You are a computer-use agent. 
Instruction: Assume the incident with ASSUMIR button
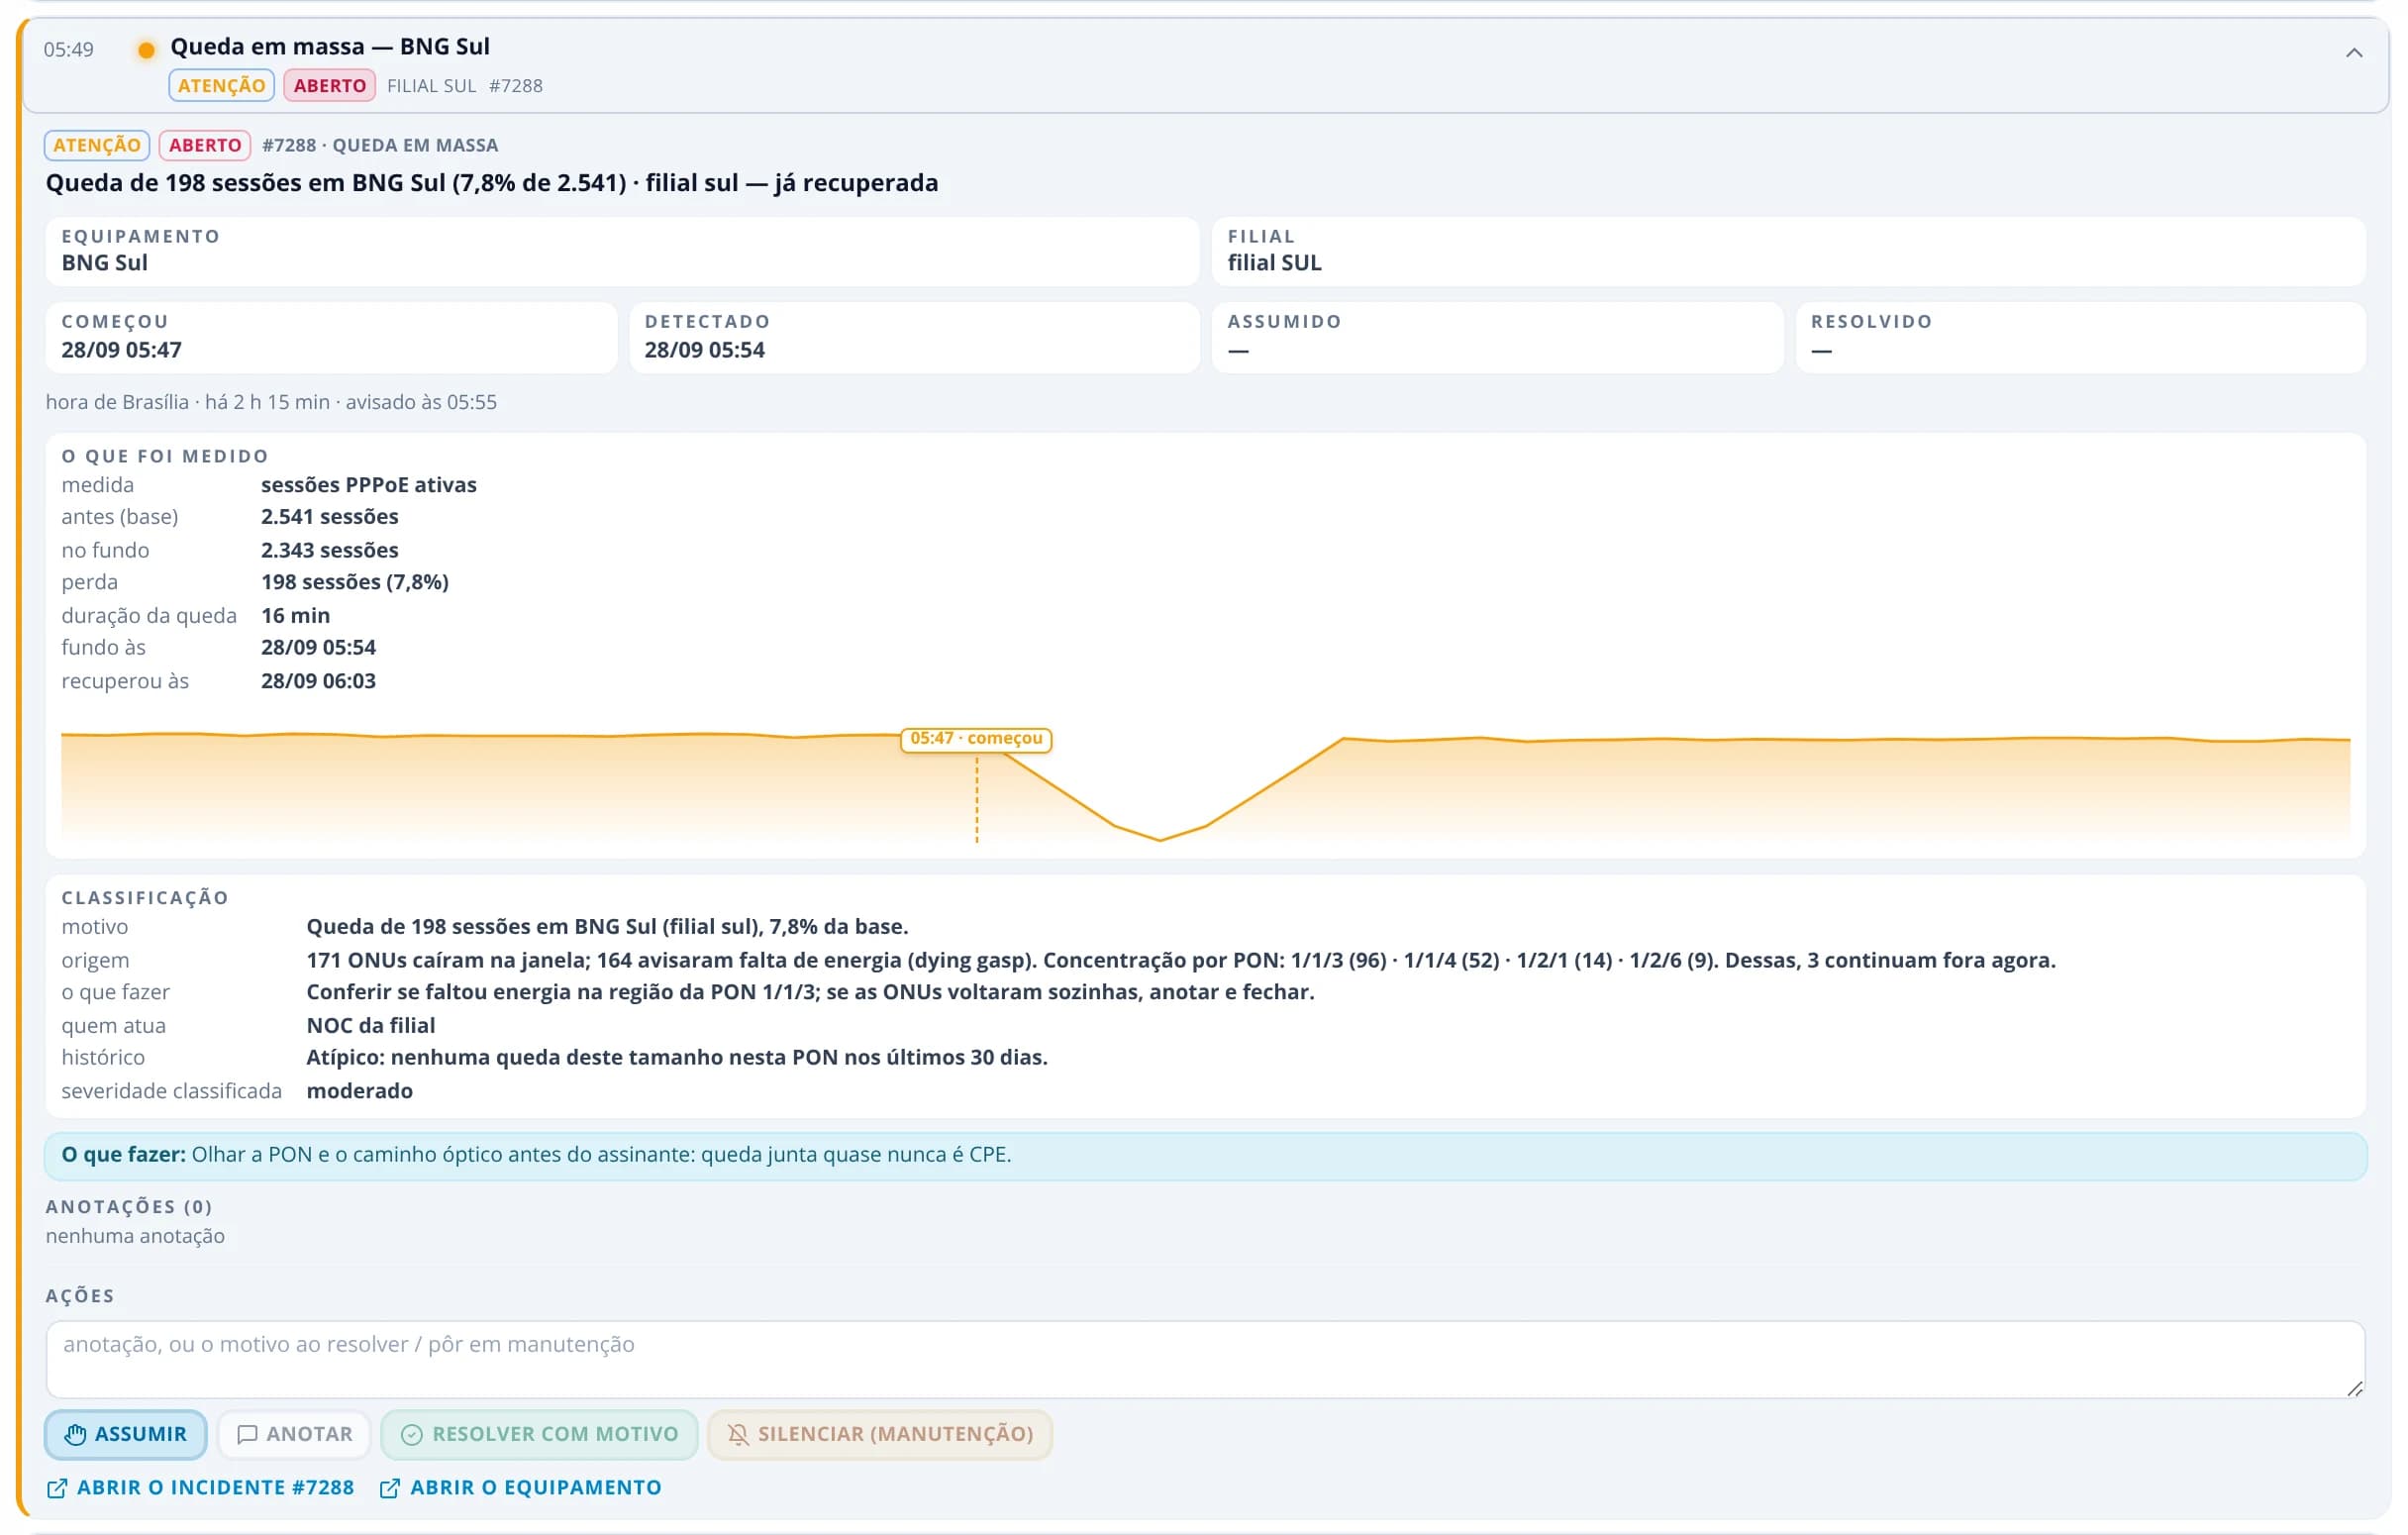(x=126, y=1434)
